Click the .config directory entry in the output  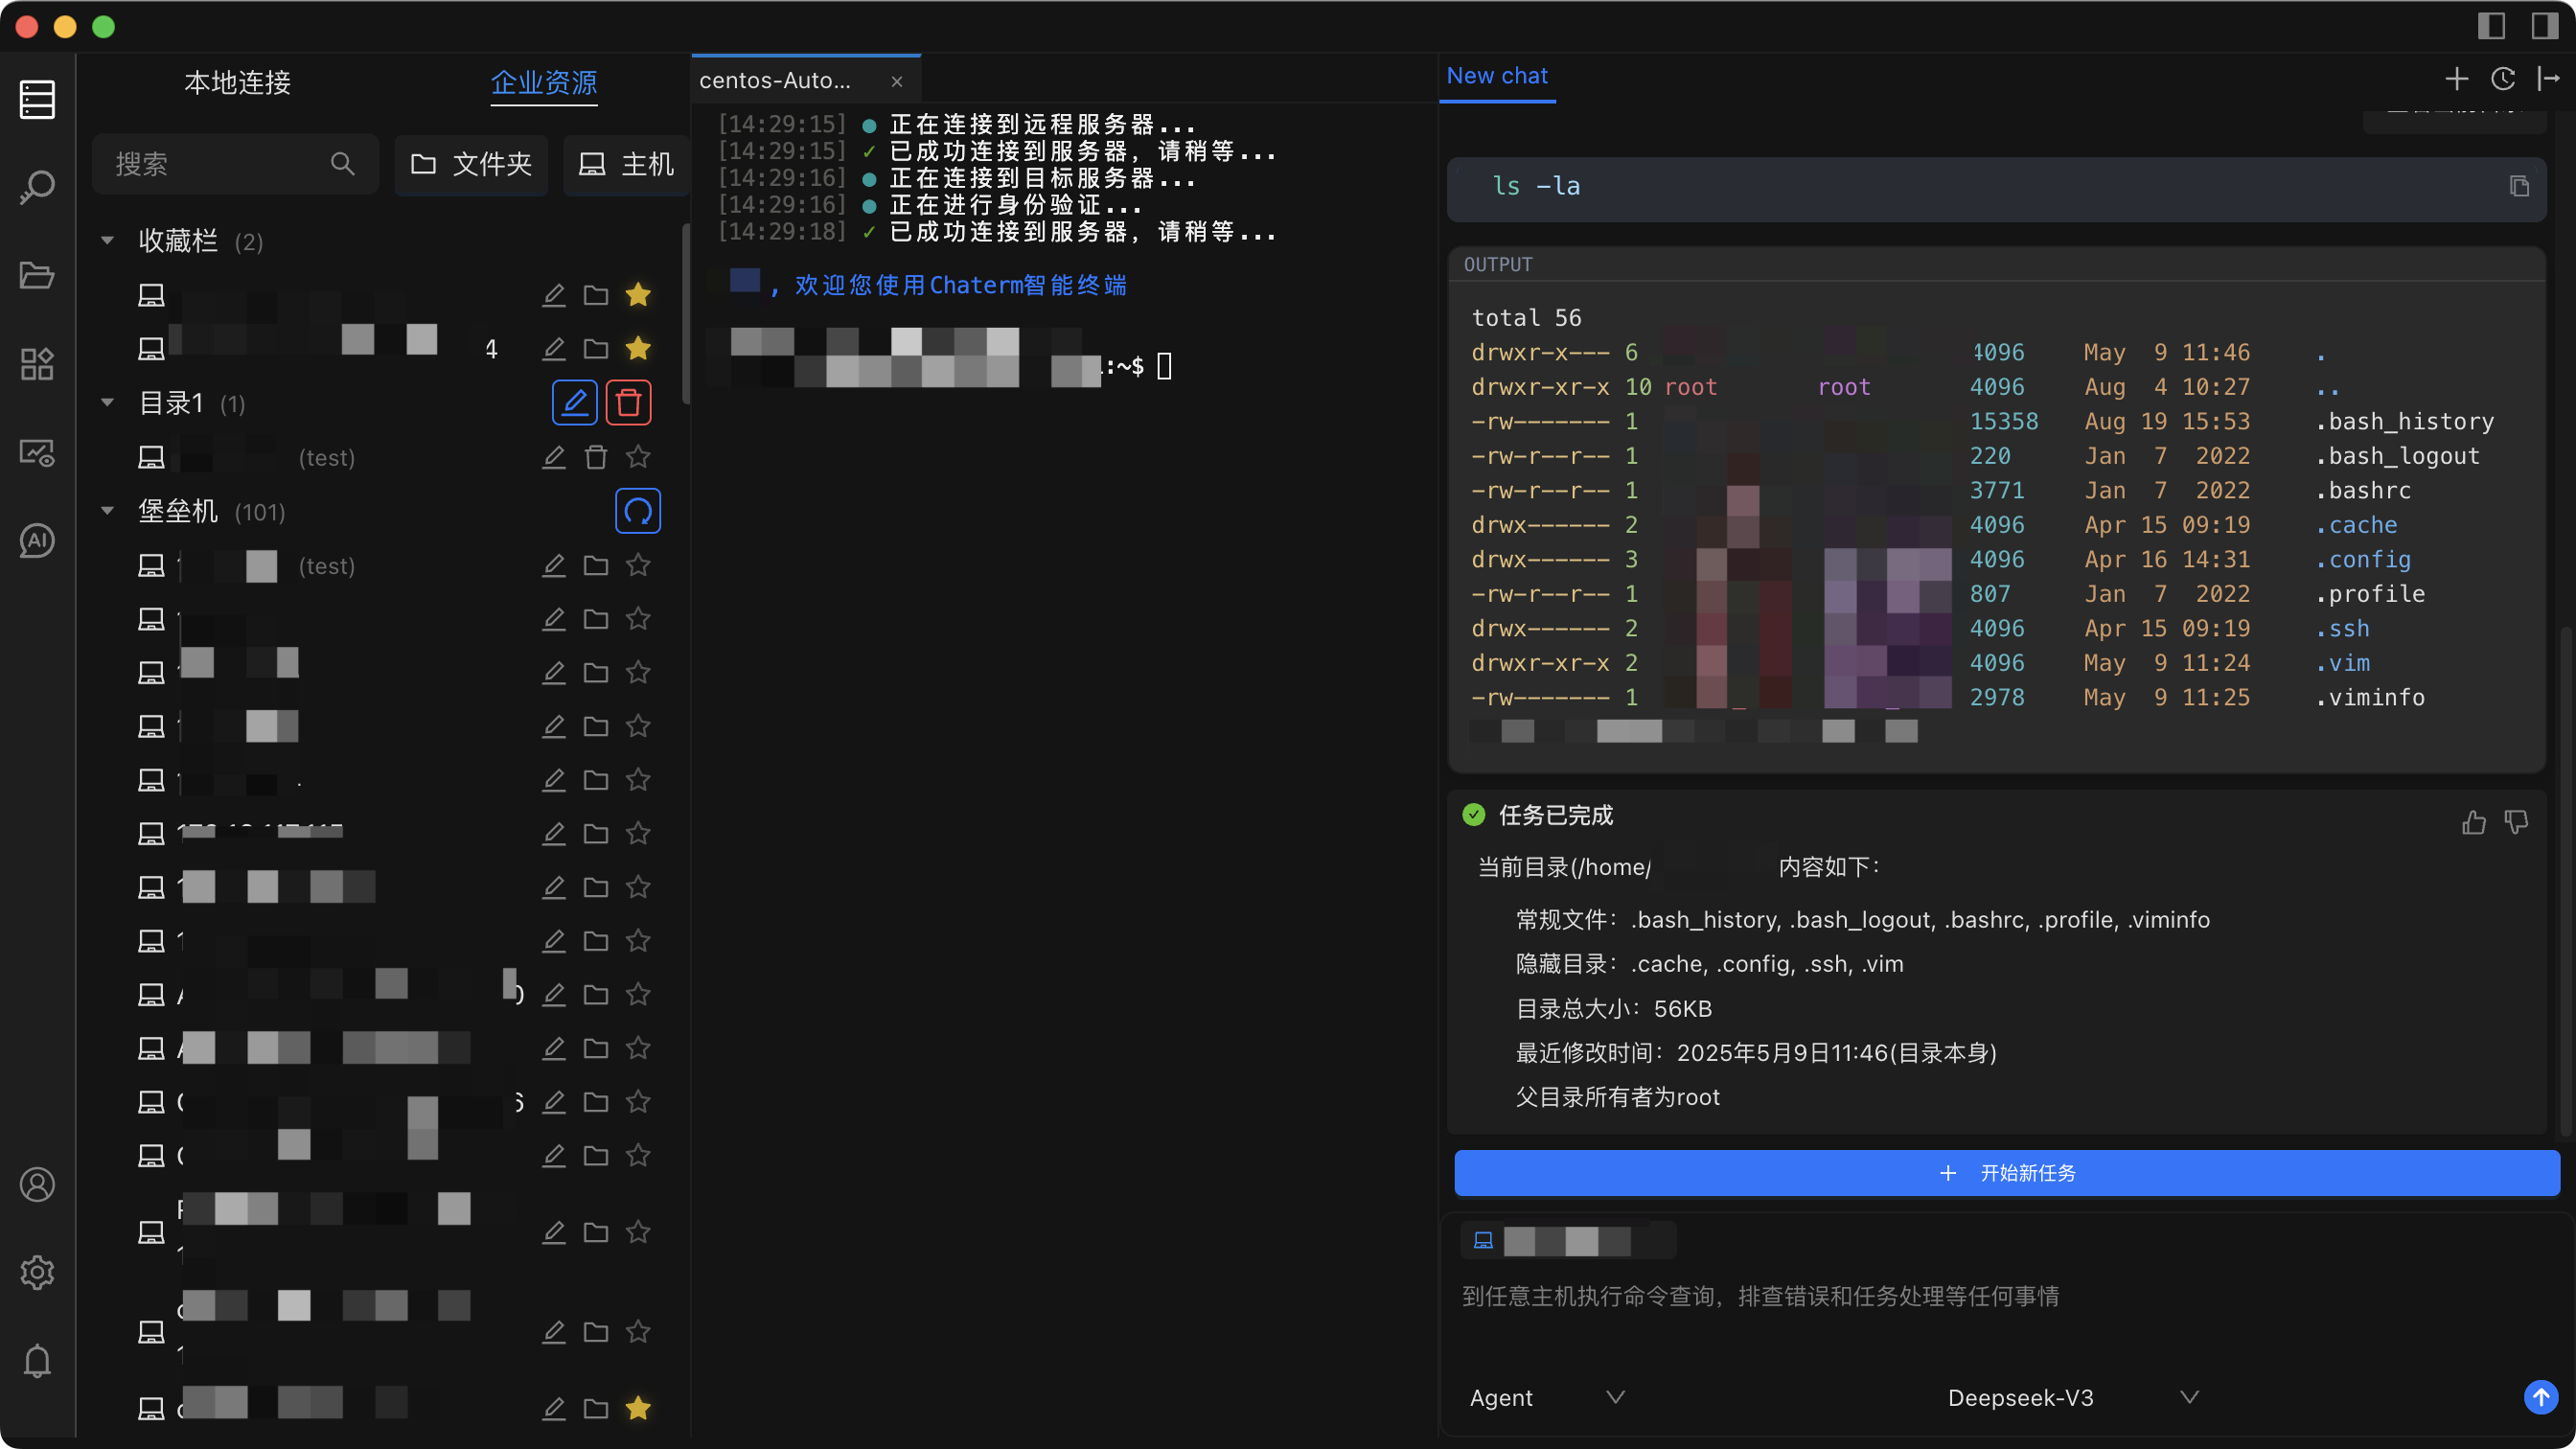point(2363,559)
